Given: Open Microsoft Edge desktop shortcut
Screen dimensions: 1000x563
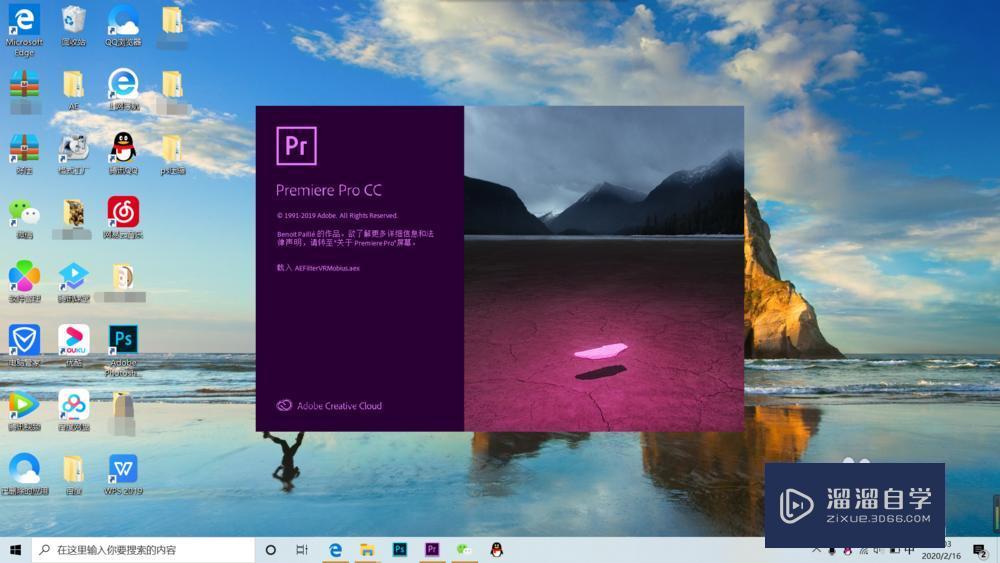Looking at the screenshot, I should (24, 21).
